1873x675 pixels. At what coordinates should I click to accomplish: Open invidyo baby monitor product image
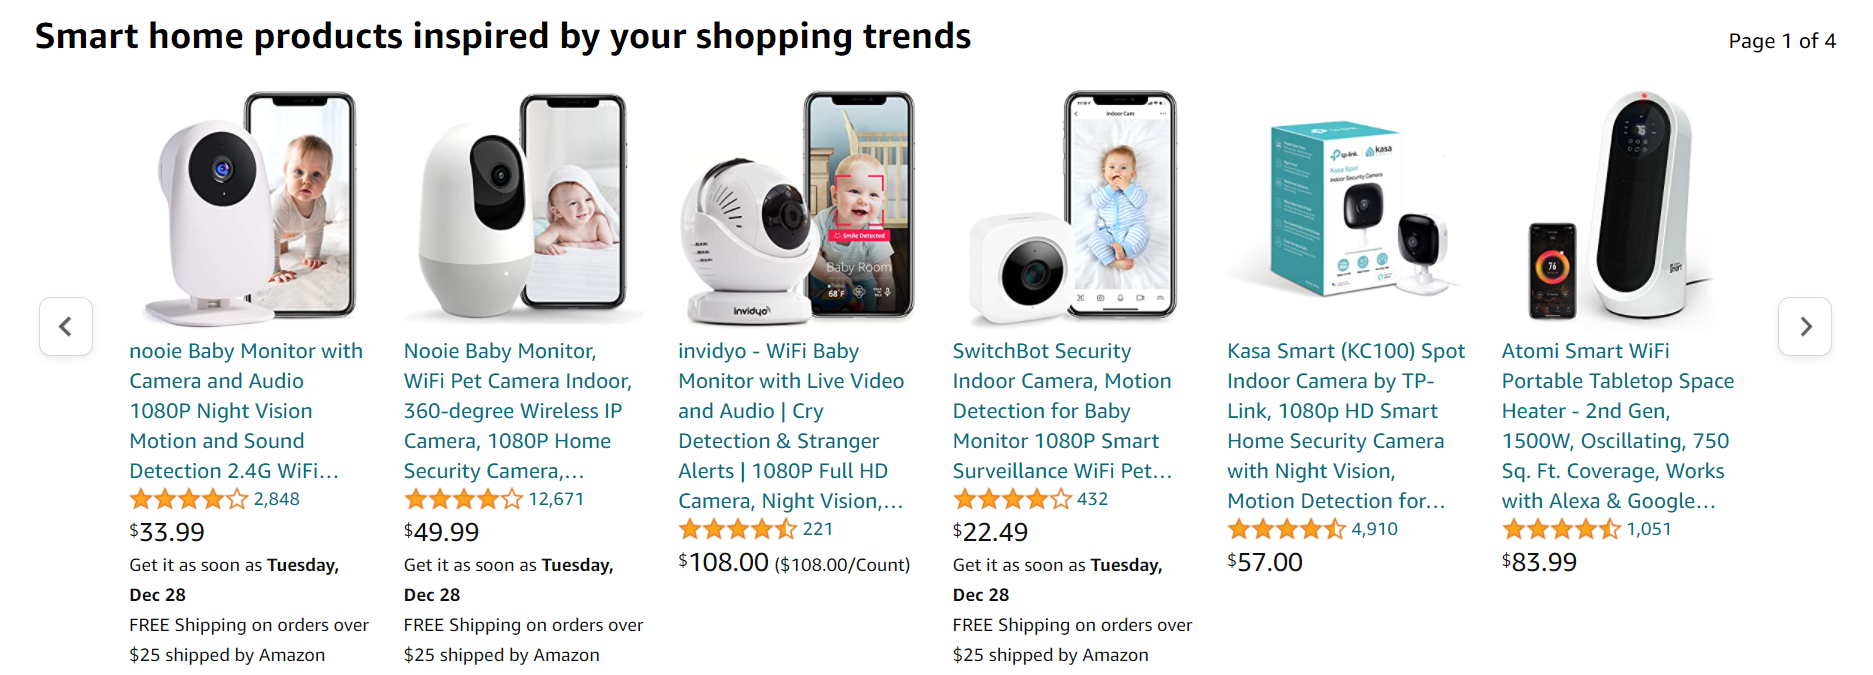point(797,208)
